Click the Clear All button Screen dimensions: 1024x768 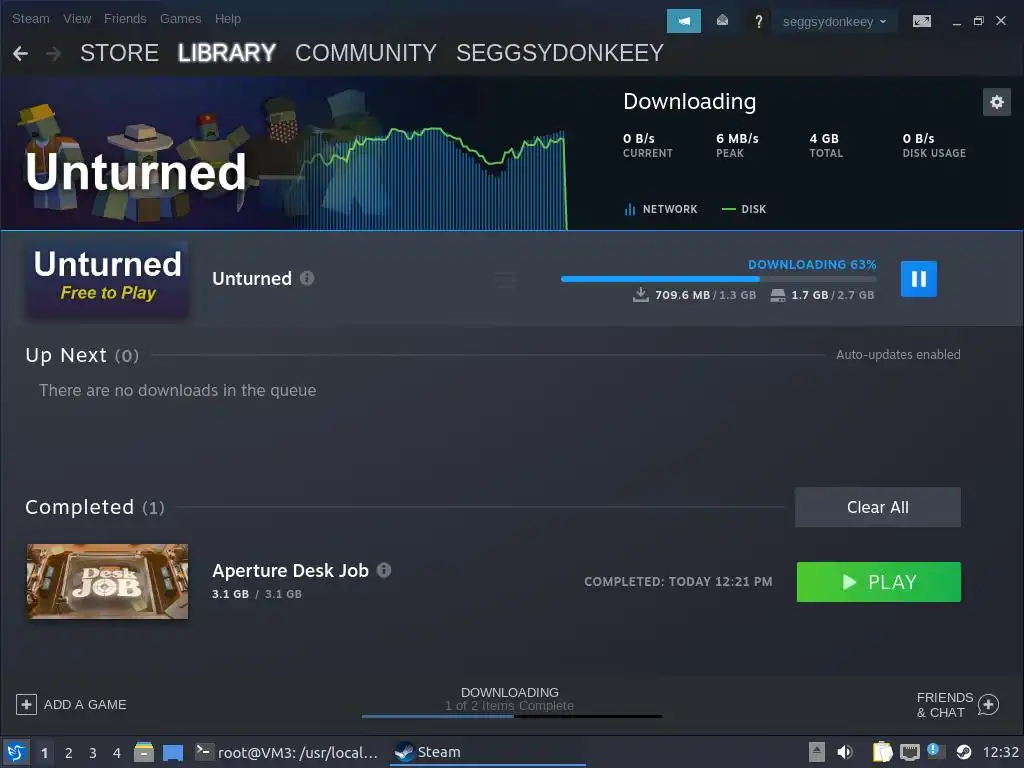click(877, 507)
